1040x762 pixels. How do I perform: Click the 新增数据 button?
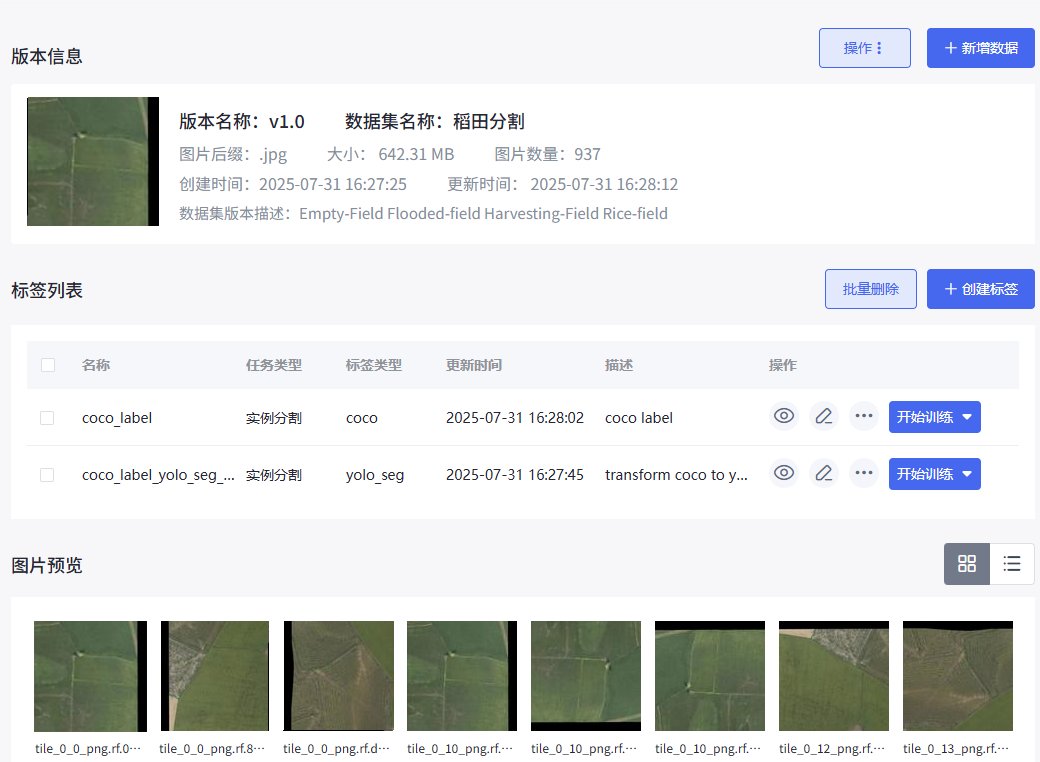tap(980, 47)
